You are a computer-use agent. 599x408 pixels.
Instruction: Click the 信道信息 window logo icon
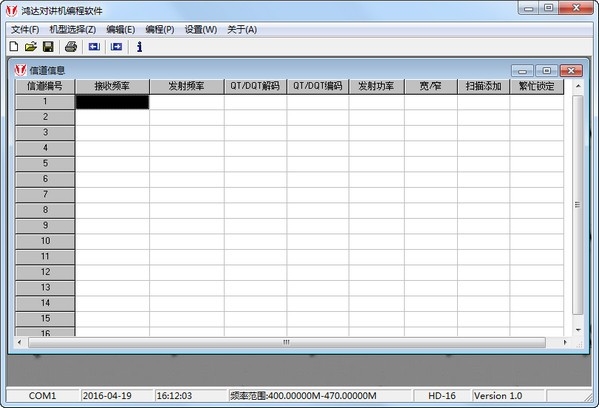pos(20,70)
